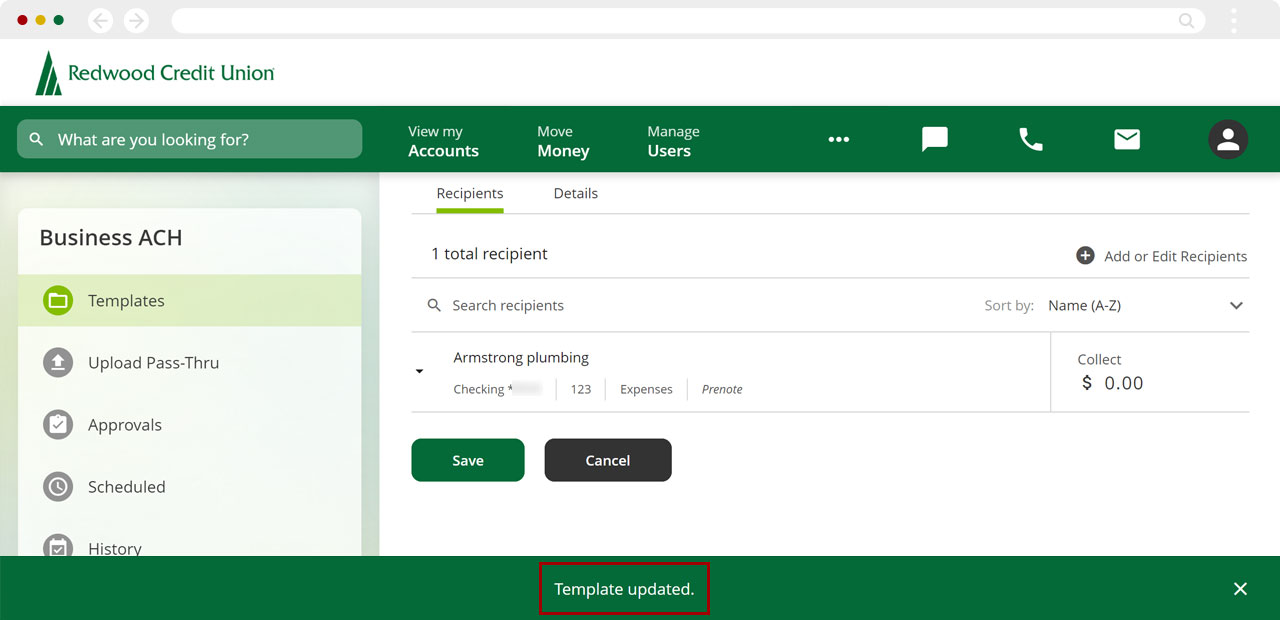The image size is (1280, 620).
Task: Dismiss the Template updated notification
Action: tap(1240, 589)
